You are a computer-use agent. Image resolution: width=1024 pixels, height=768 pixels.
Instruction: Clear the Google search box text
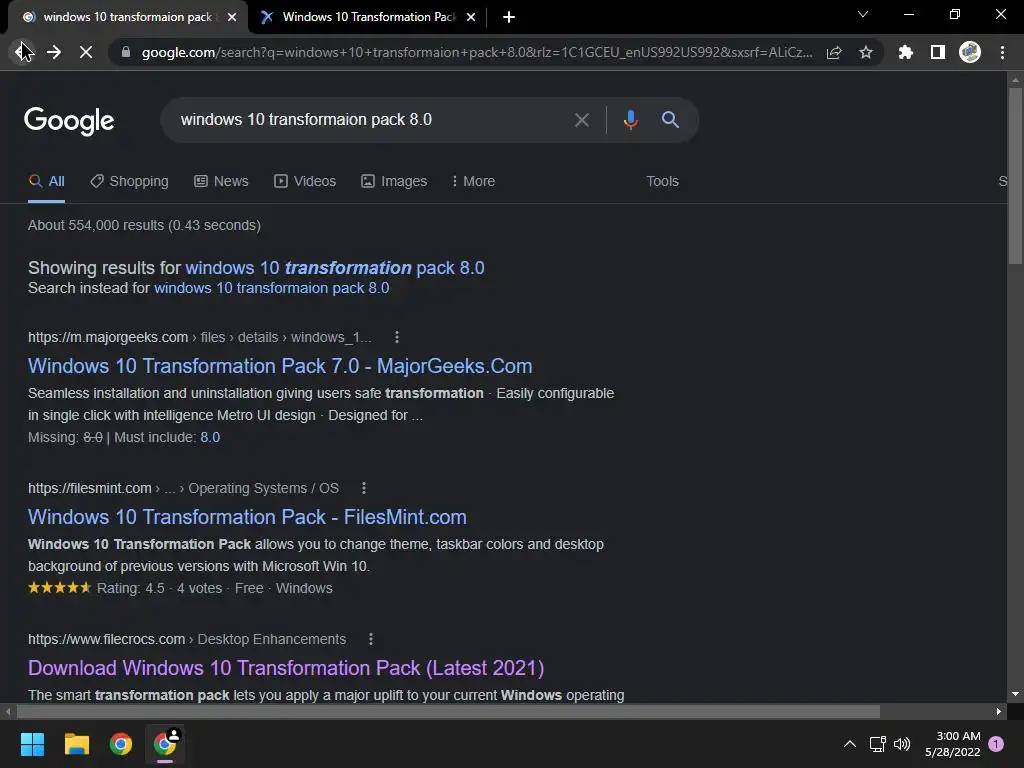(581, 120)
